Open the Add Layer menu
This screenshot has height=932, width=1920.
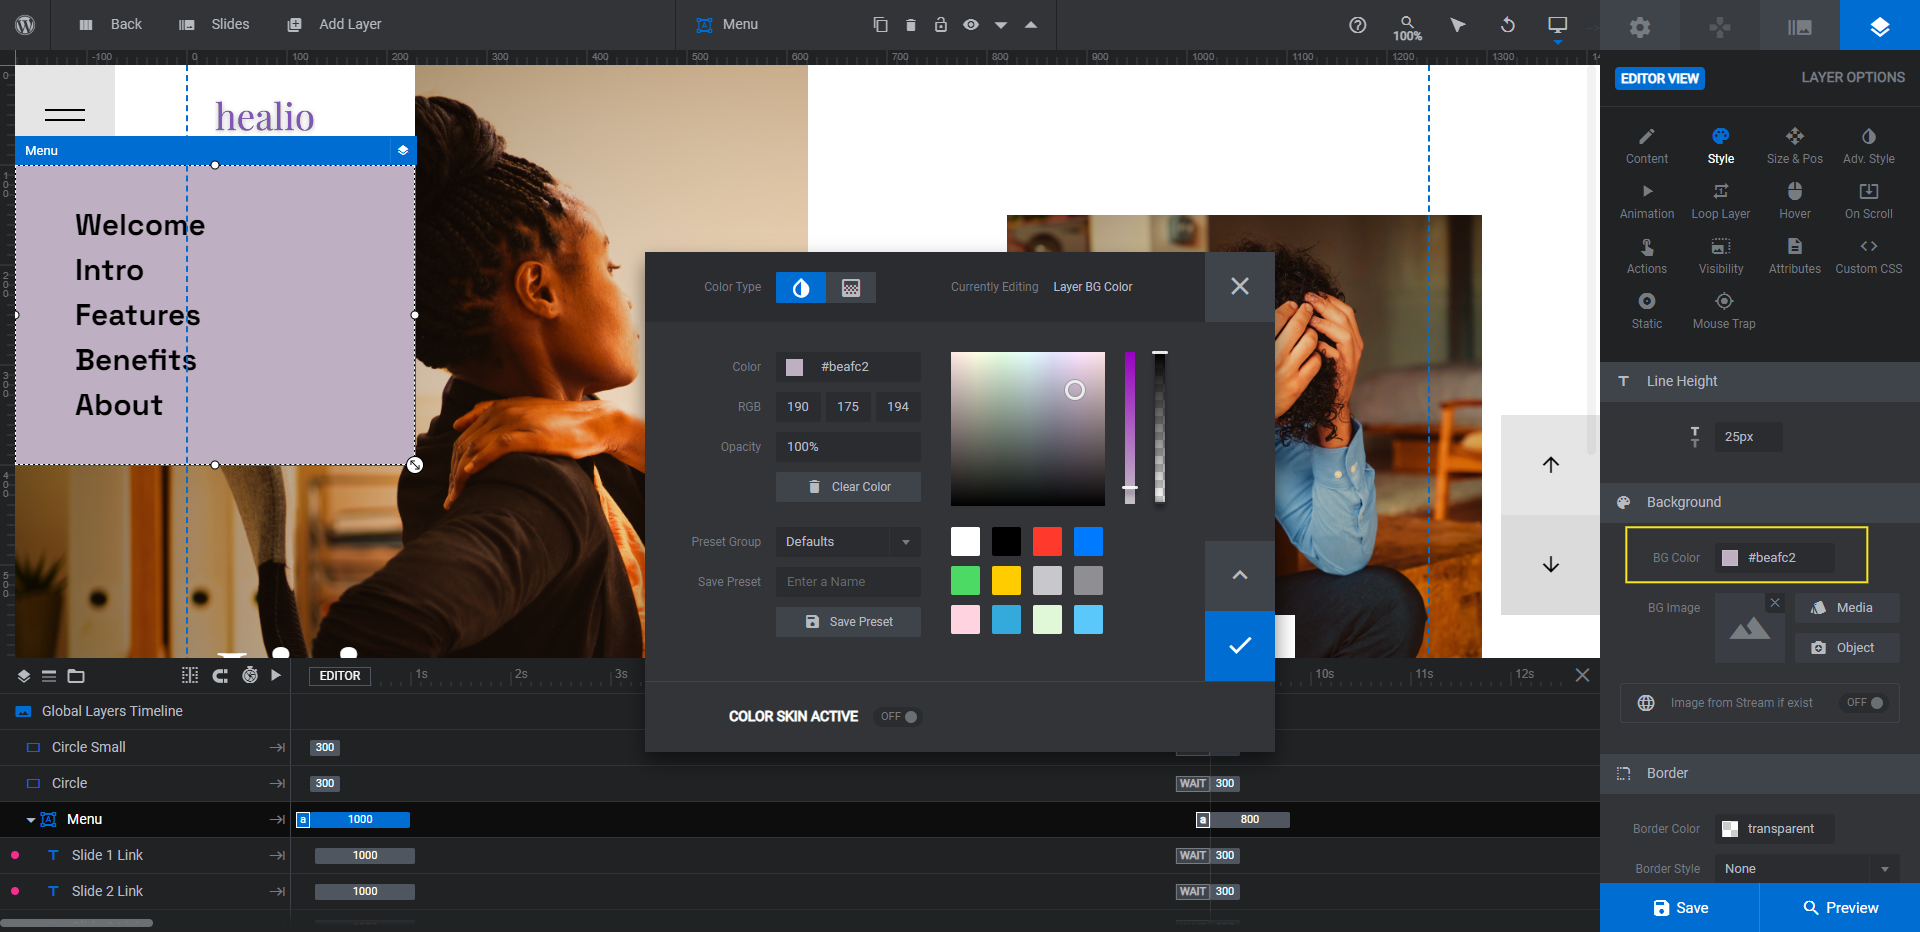point(334,24)
